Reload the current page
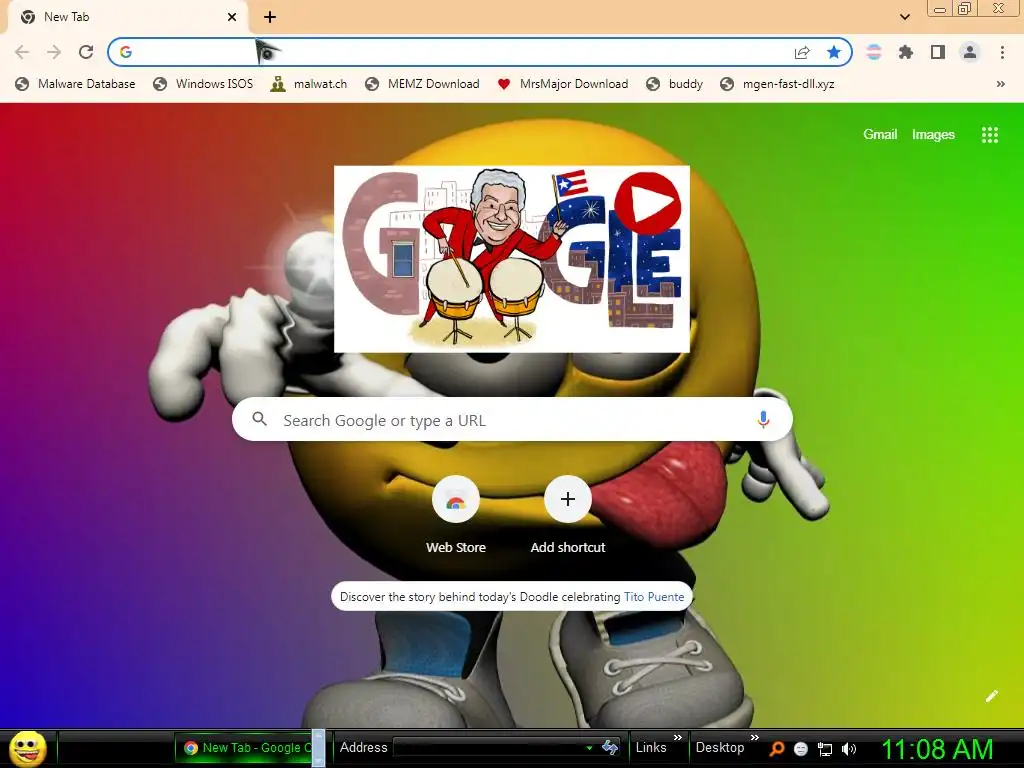Screen dimensions: 1024x768 pyautogui.click(x=86, y=52)
